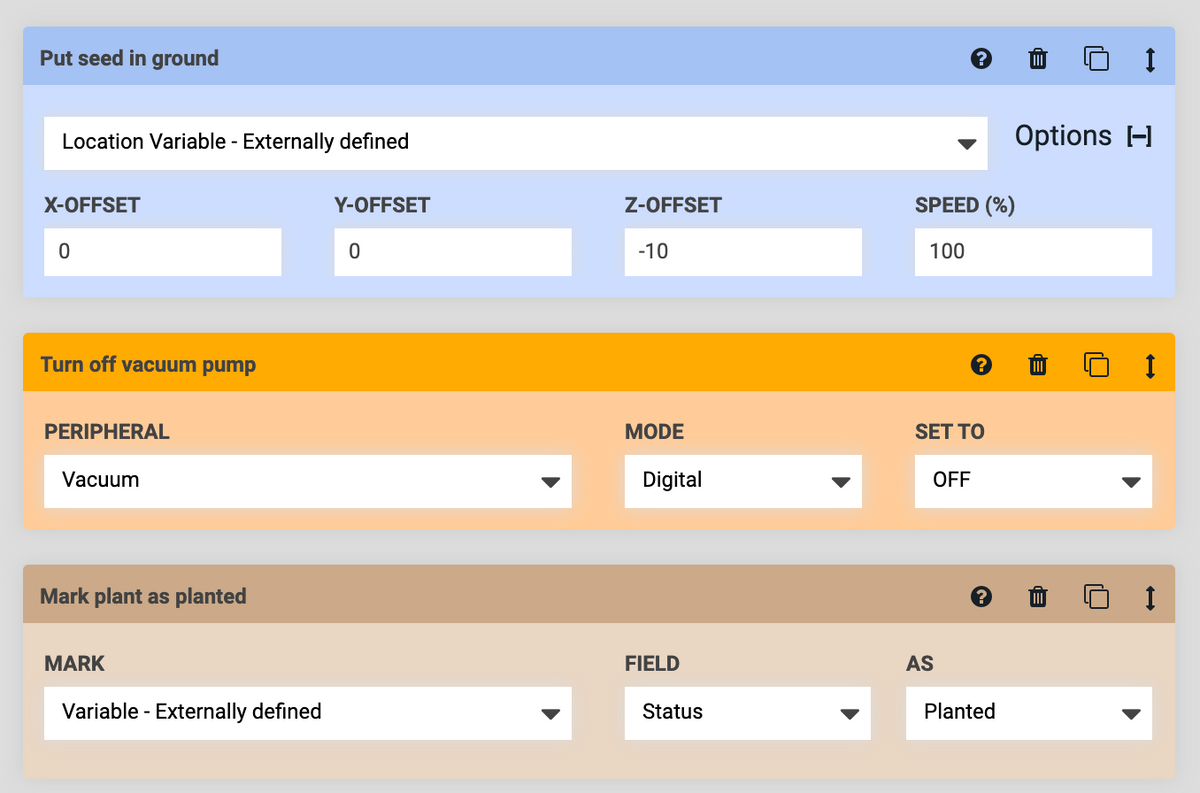The image size is (1200, 793).
Task: Duplicate the Turn off vacuum pump step
Action: point(1096,365)
